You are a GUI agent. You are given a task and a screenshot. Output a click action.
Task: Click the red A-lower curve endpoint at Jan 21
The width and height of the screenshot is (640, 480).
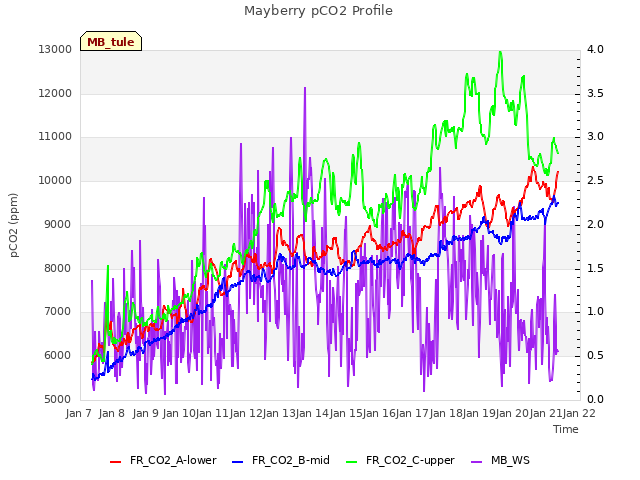pyautogui.click(x=558, y=172)
